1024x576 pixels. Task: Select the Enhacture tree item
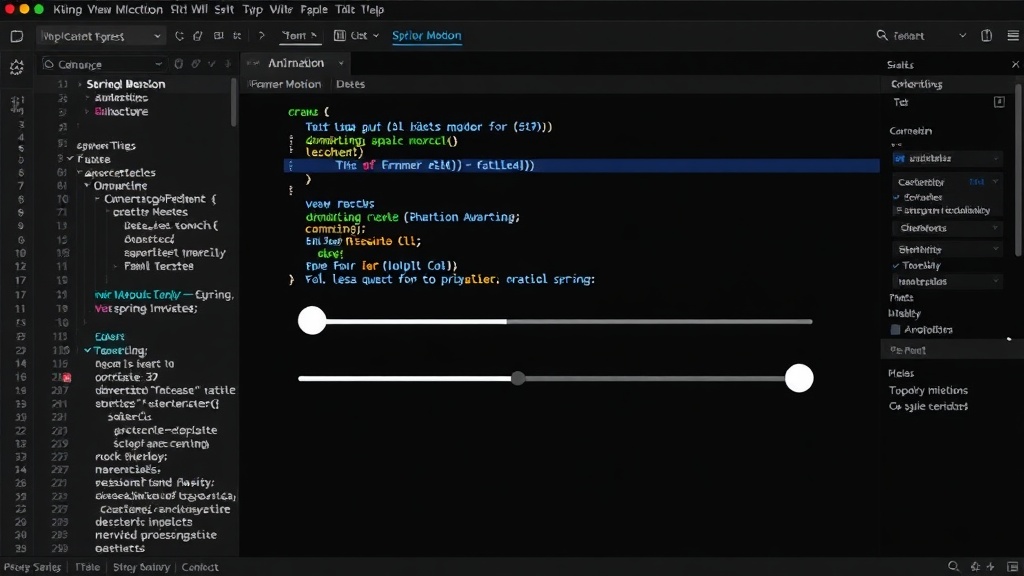coord(121,112)
